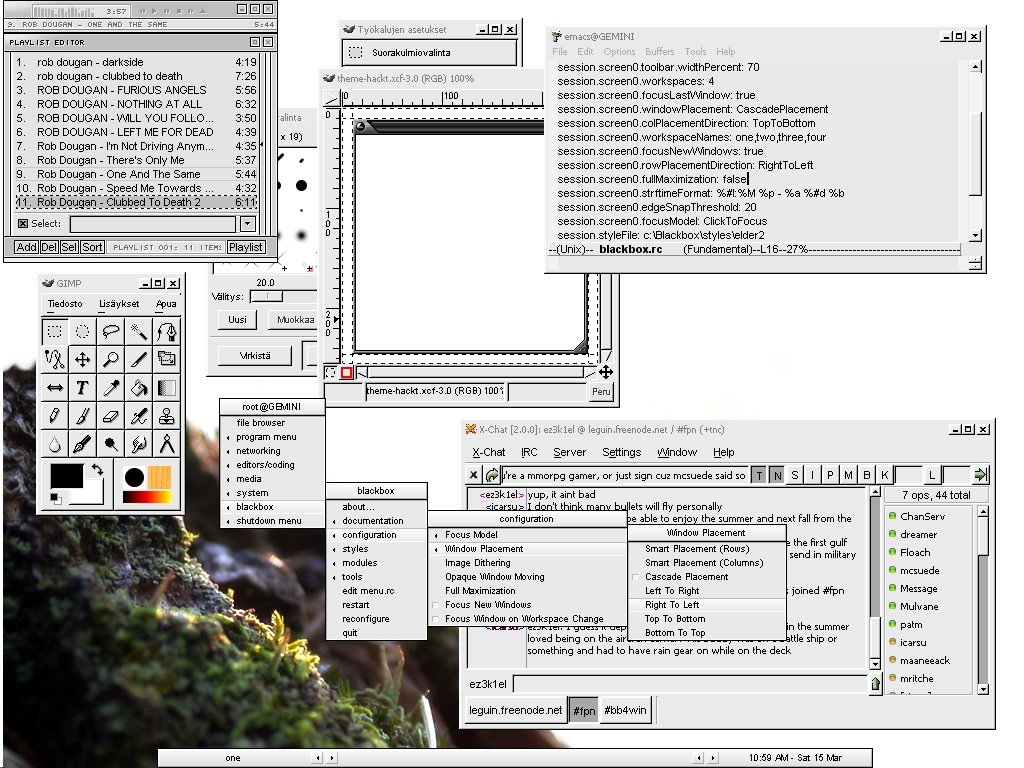This screenshot has width=1024, height=768.
Task: Select the Rectangle Select tool in GIMP
Action: coord(55,332)
